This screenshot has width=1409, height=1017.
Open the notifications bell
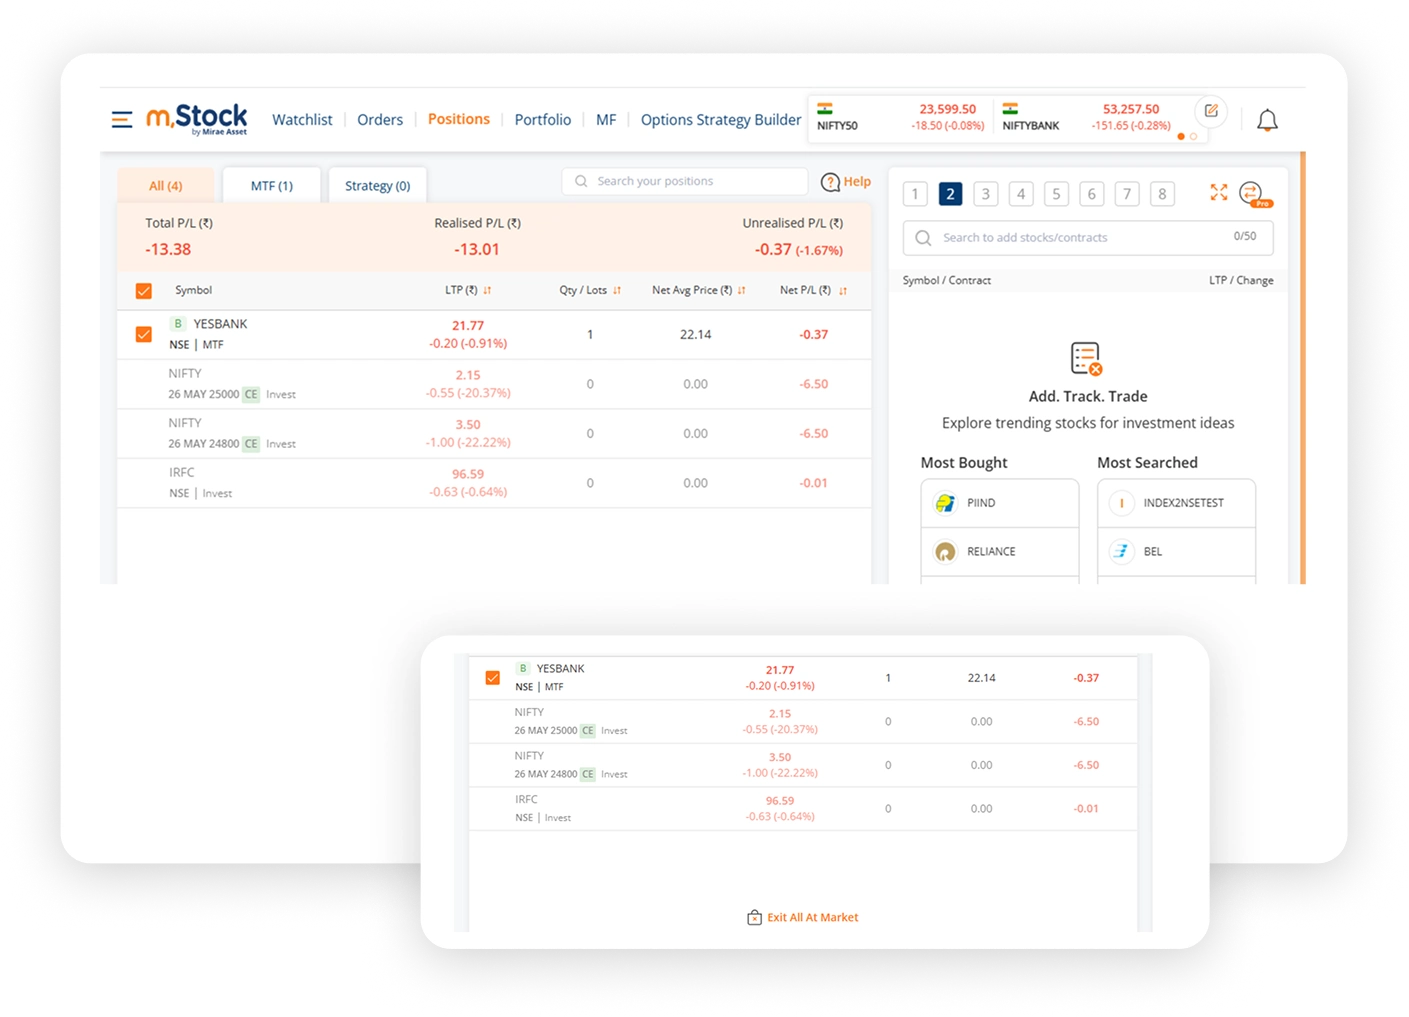pos(1267,121)
